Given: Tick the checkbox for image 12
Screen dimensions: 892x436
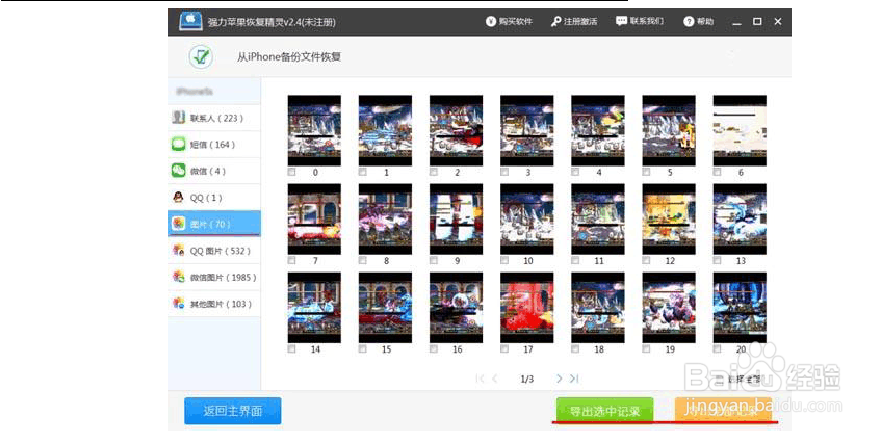Looking at the screenshot, I should point(646,260).
